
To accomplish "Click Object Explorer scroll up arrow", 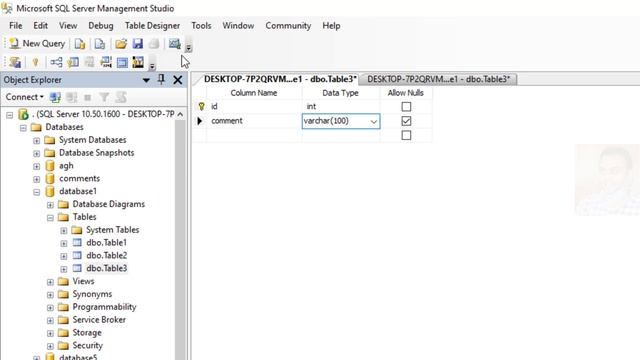I will (180, 114).
